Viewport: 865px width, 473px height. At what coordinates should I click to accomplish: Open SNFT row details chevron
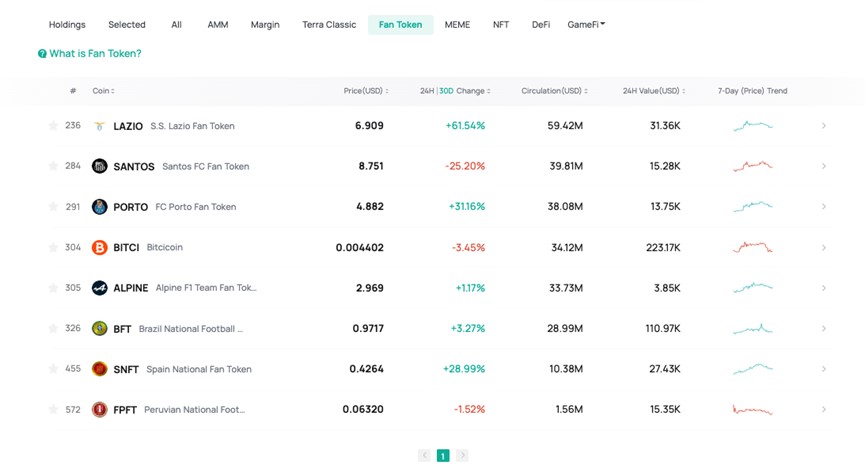point(824,369)
